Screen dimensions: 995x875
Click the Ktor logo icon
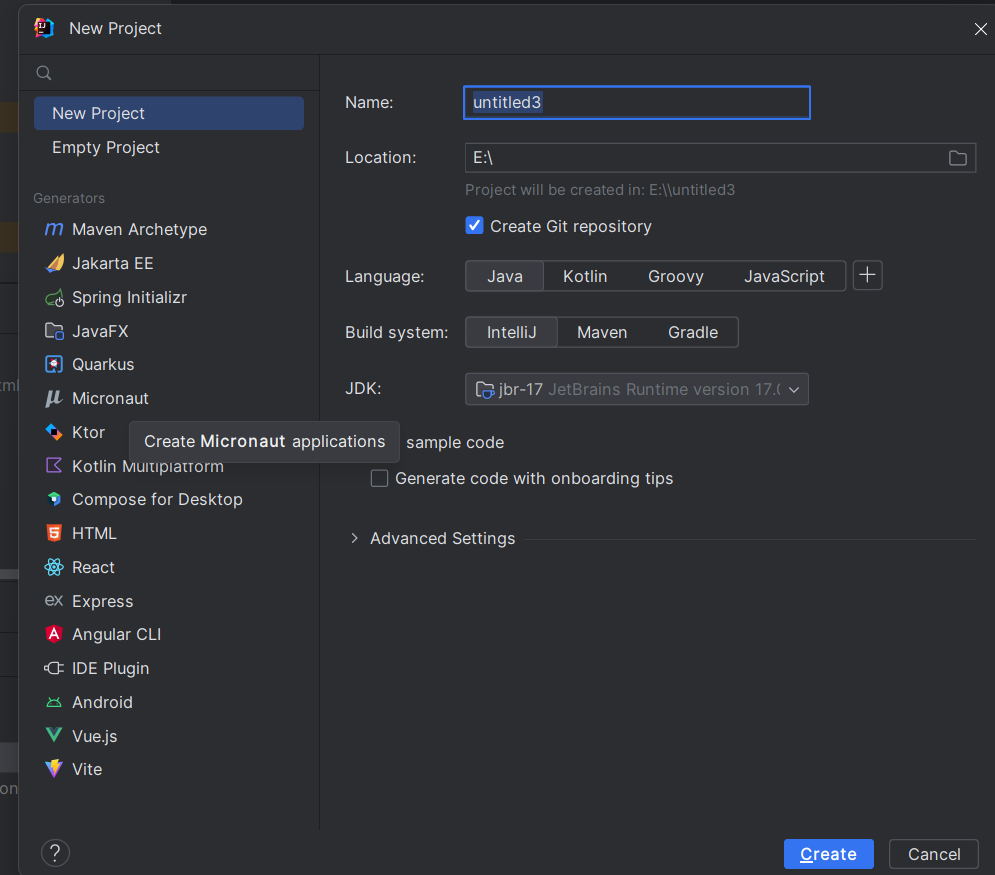coord(54,432)
